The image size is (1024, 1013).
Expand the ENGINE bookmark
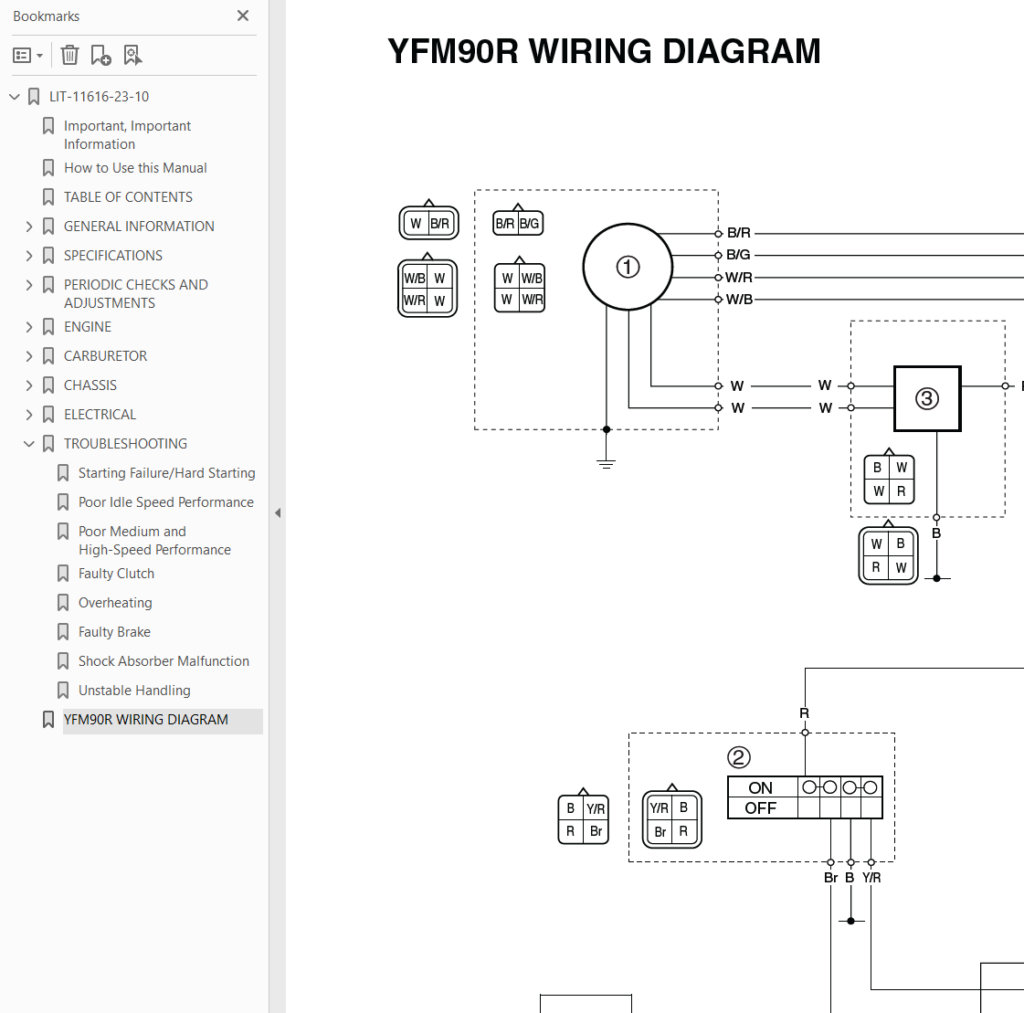(29, 327)
